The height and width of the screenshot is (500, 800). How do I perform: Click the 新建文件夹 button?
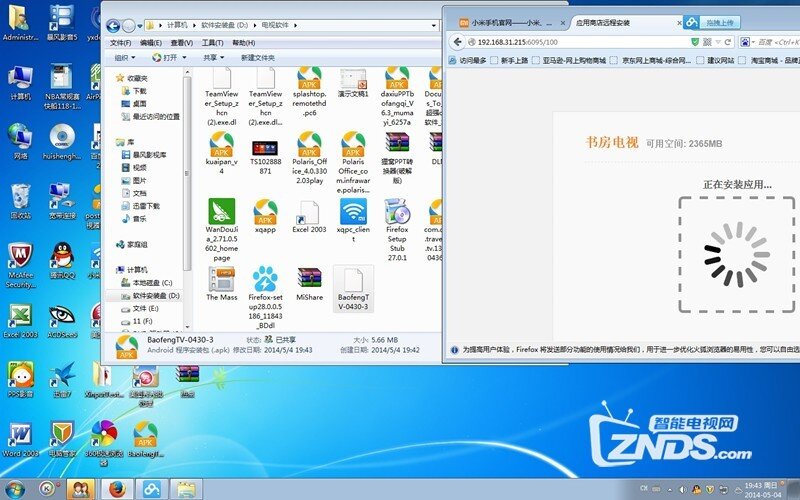click(258, 58)
